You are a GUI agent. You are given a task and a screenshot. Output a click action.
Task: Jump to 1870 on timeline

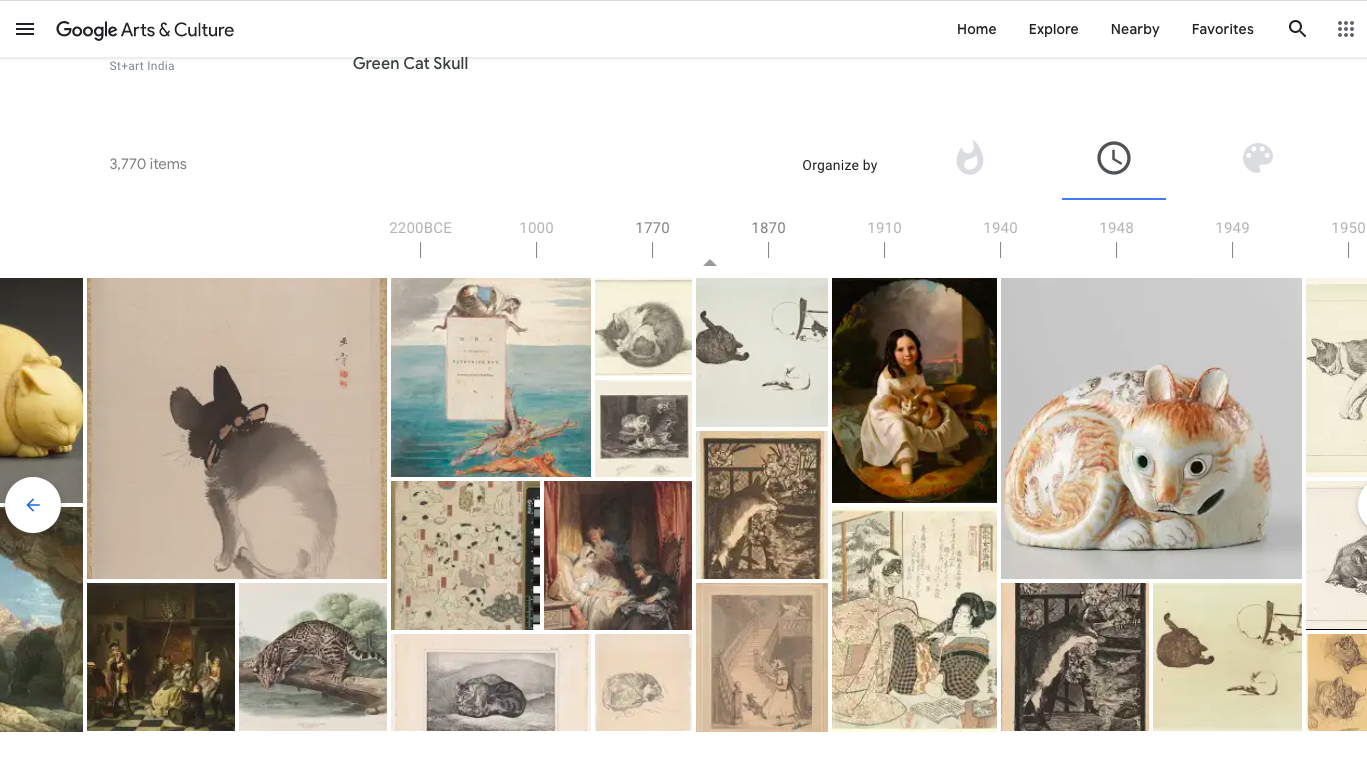pyautogui.click(x=768, y=228)
